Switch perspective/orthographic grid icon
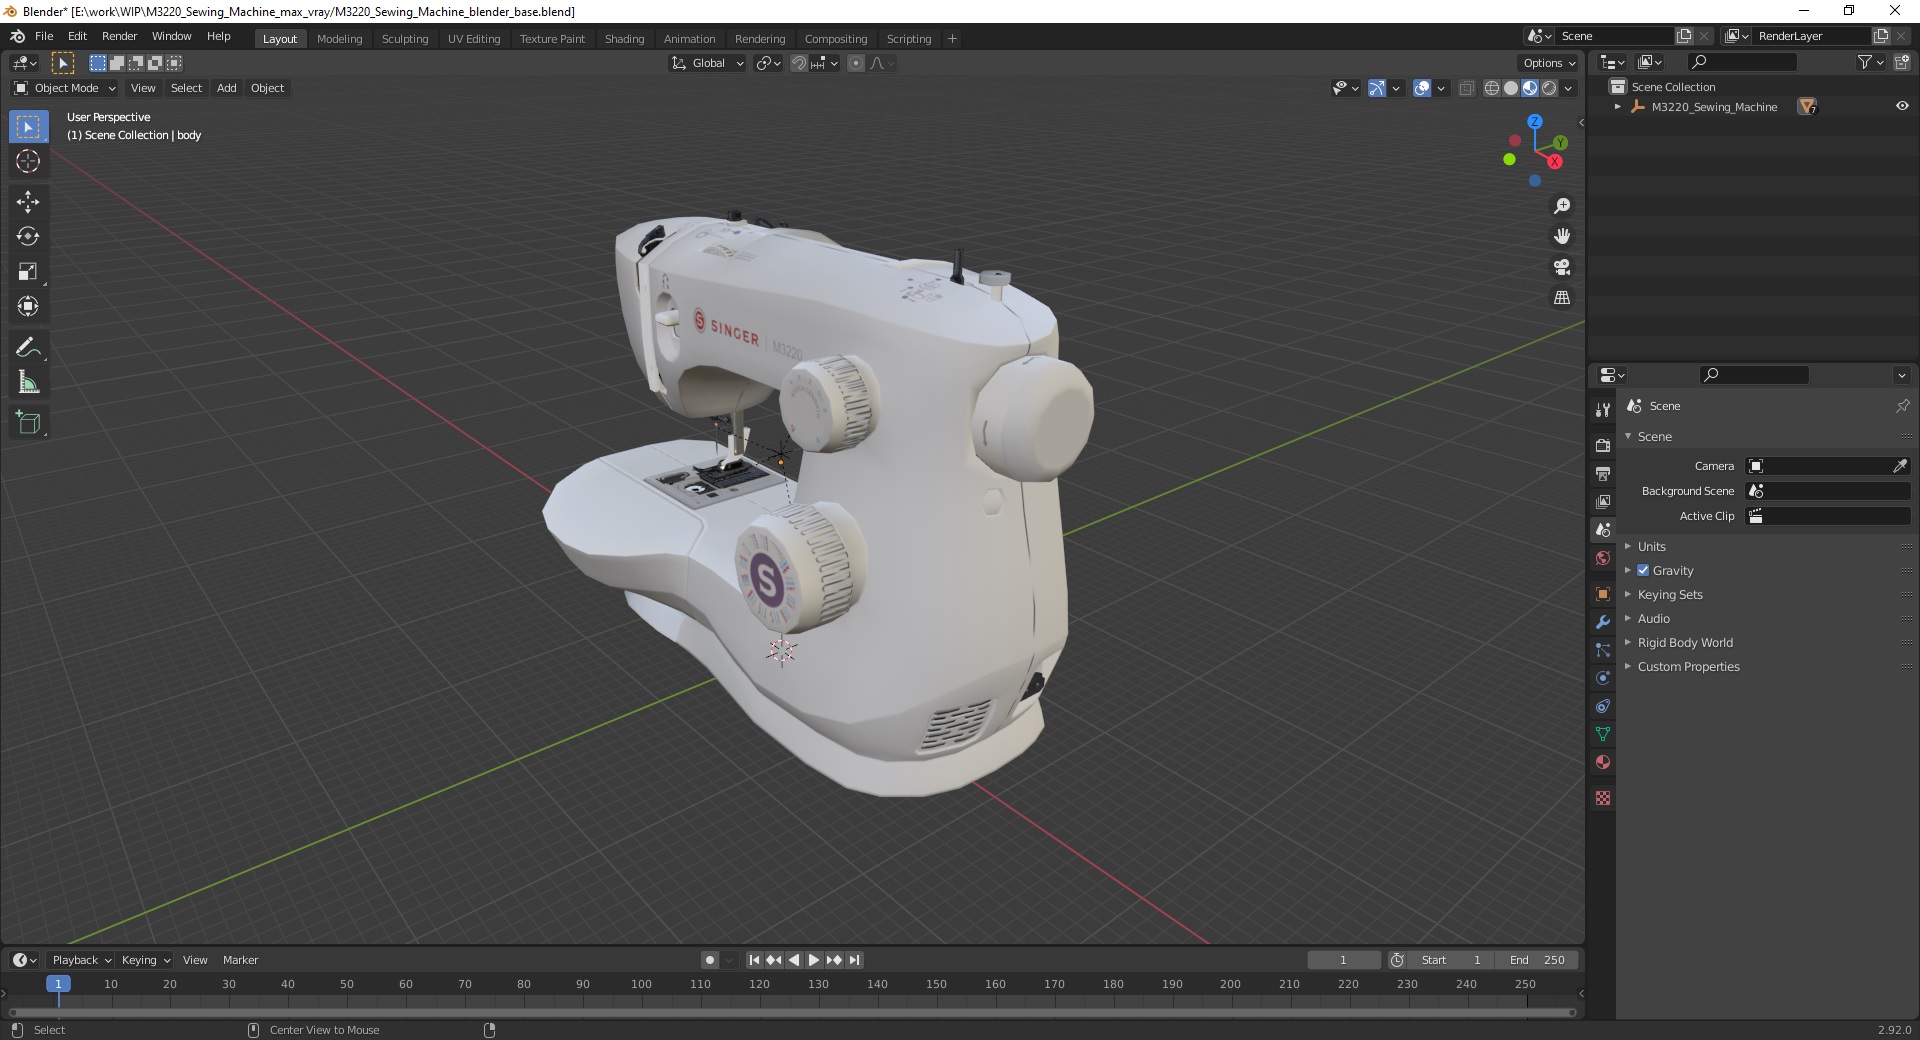The width and height of the screenshot is (1920, 1040). click(x=1562, y=298)
